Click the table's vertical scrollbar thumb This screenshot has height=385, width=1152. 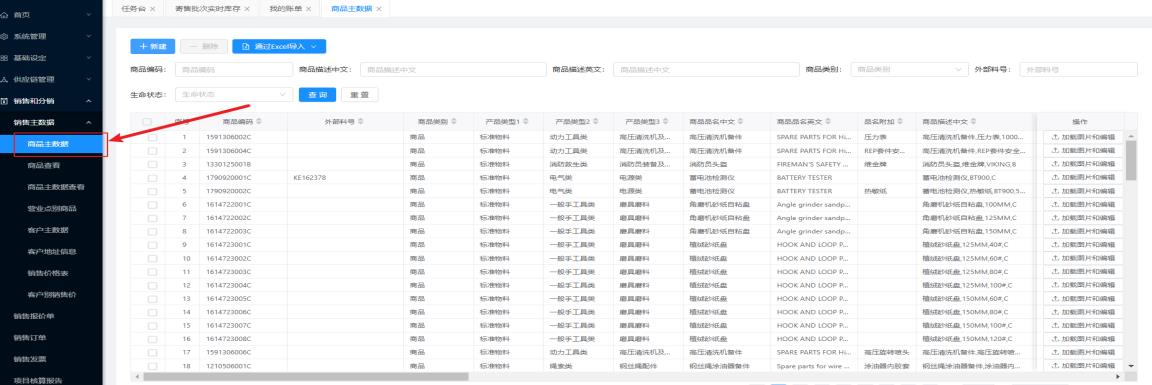point(1131,160)
